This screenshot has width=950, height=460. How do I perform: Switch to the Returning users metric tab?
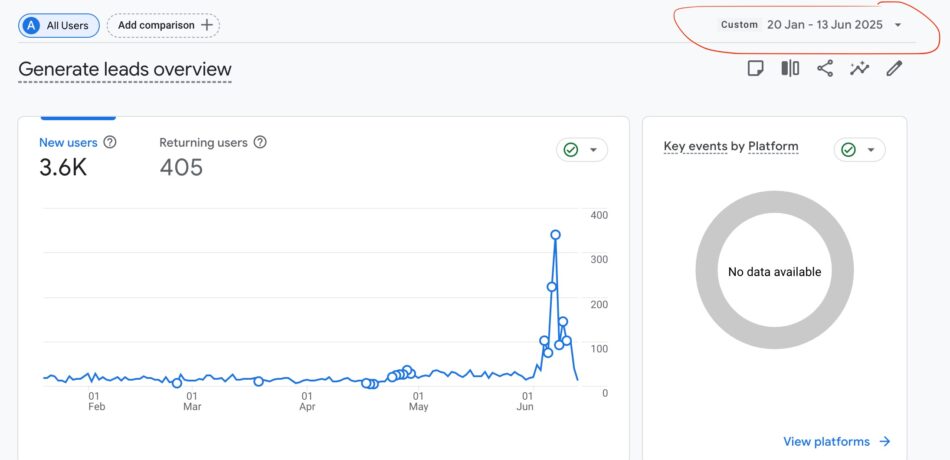(x=203, y=143)
